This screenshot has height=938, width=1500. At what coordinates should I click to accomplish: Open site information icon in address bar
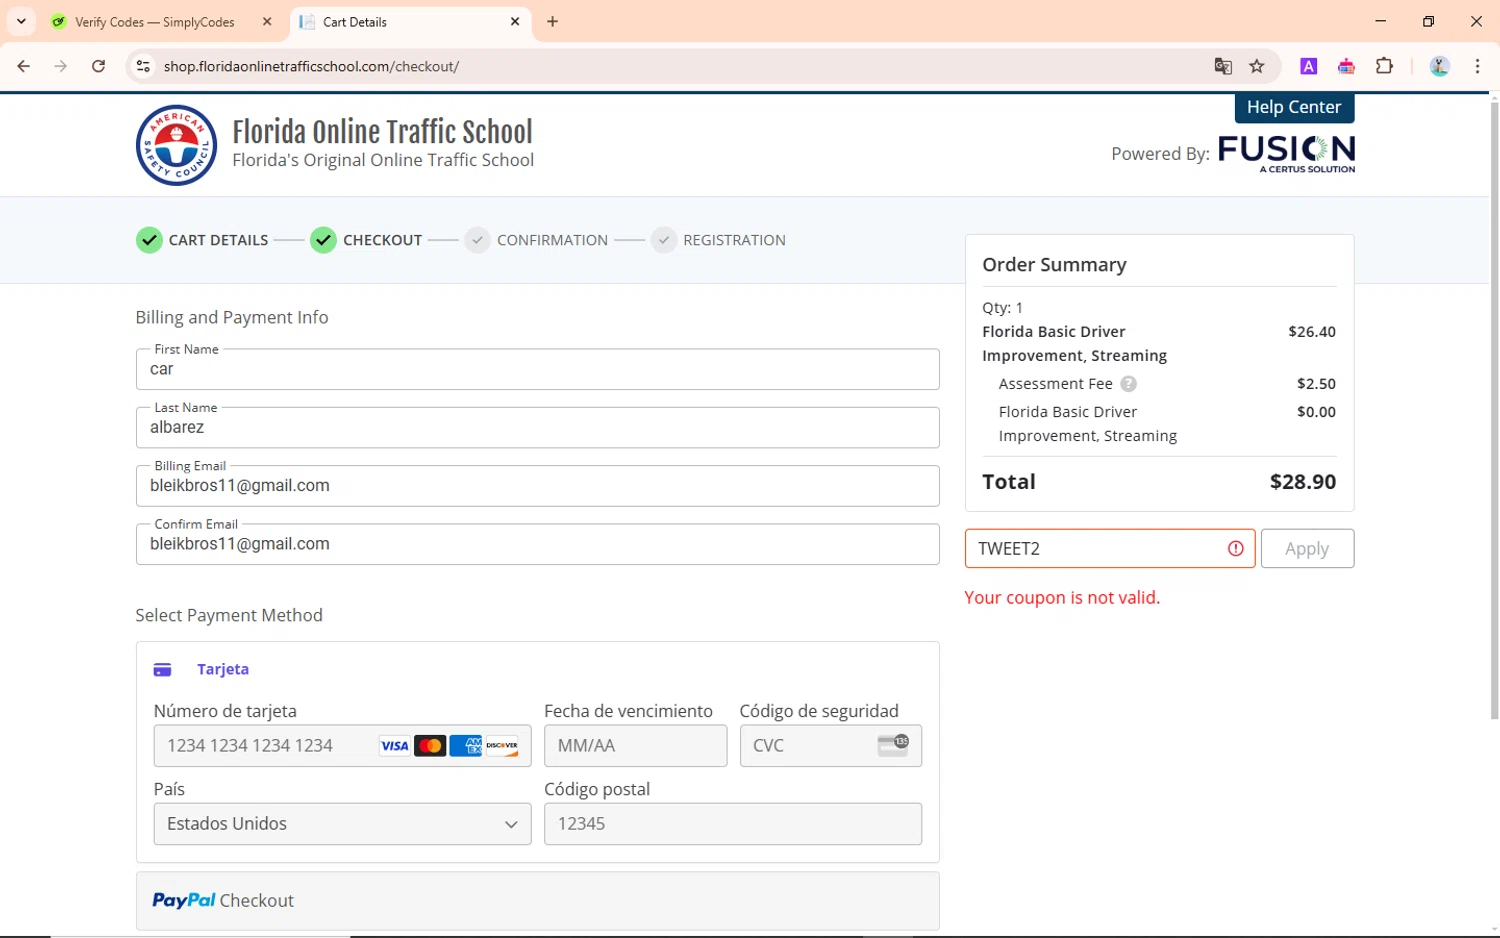(143, 66)
